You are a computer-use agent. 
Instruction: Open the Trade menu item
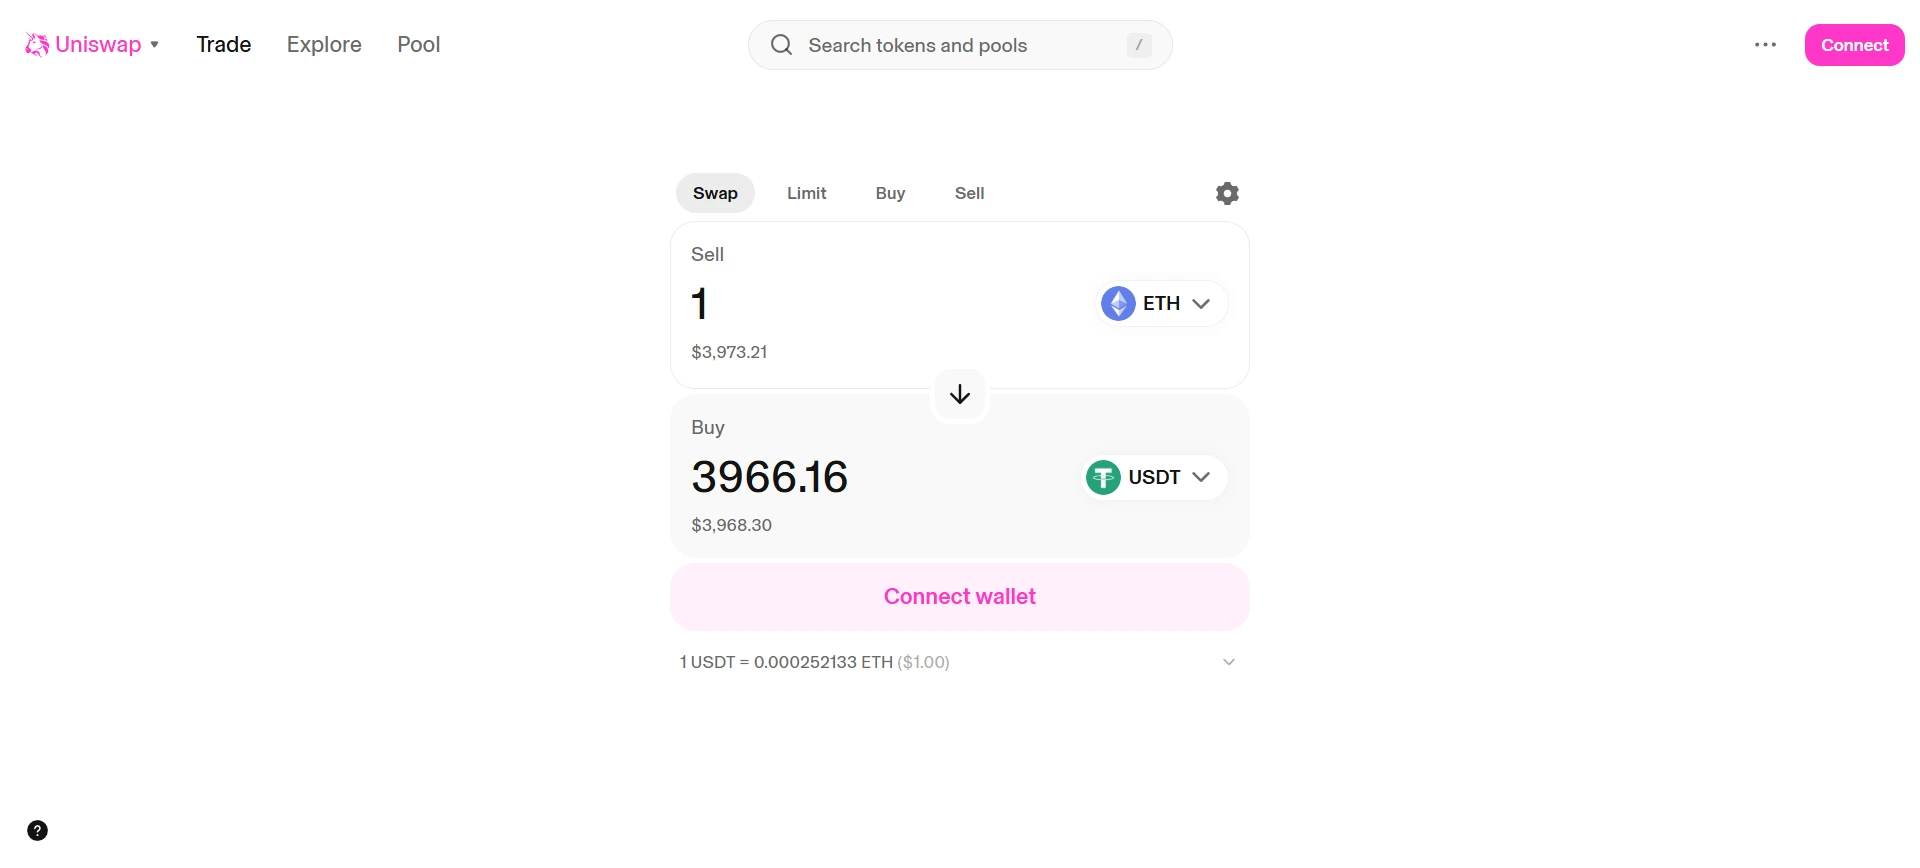tap(223, 44)
